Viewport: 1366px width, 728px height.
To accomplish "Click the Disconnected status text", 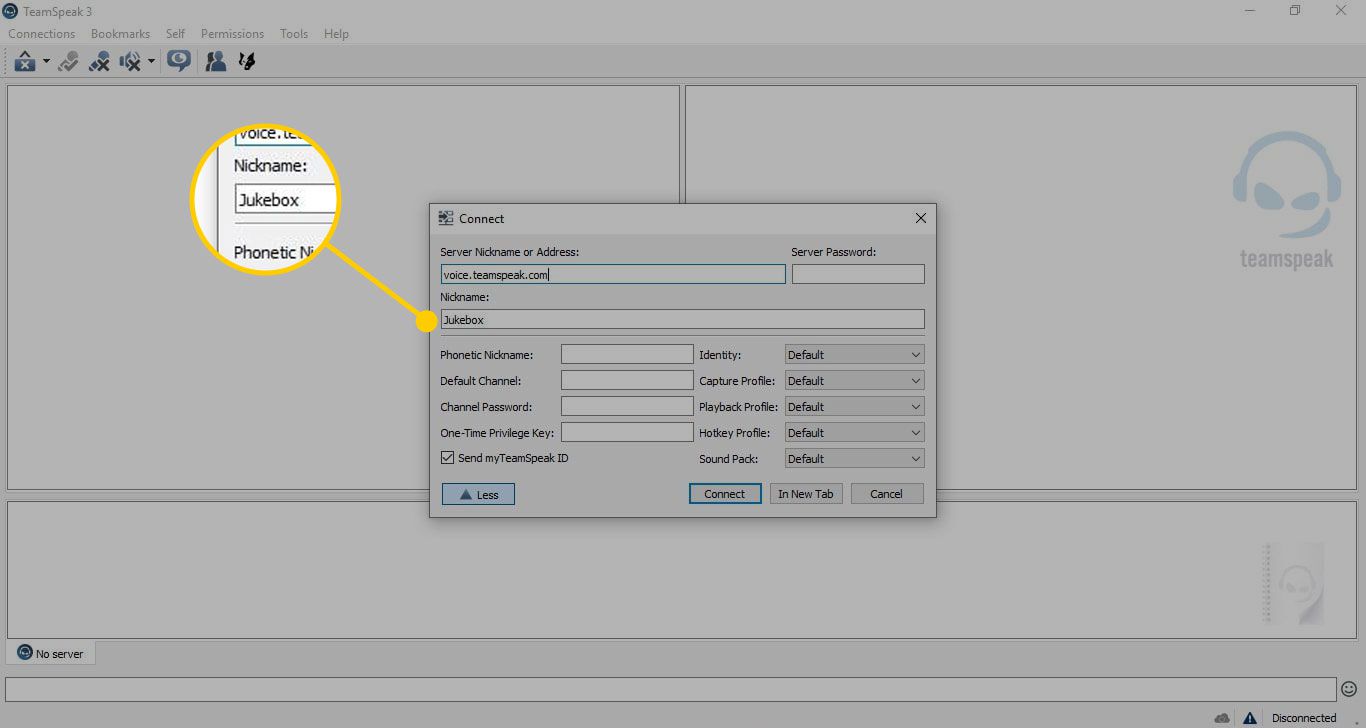I will (1304, 718).
